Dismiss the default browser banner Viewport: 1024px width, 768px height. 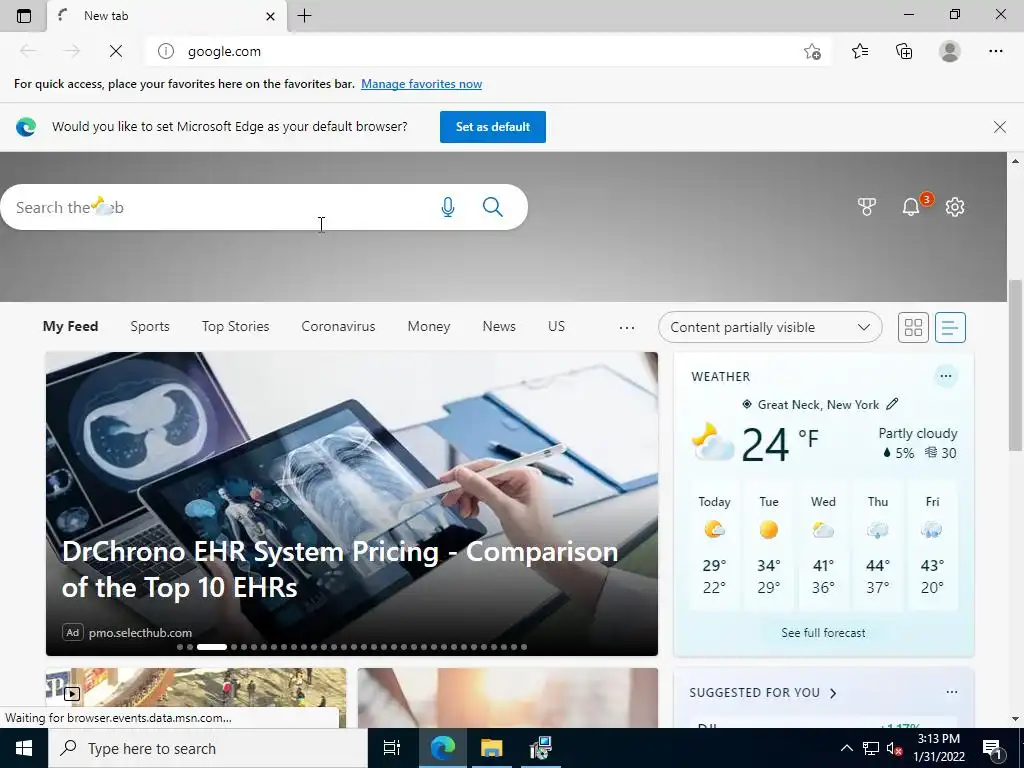coord(999,127)
